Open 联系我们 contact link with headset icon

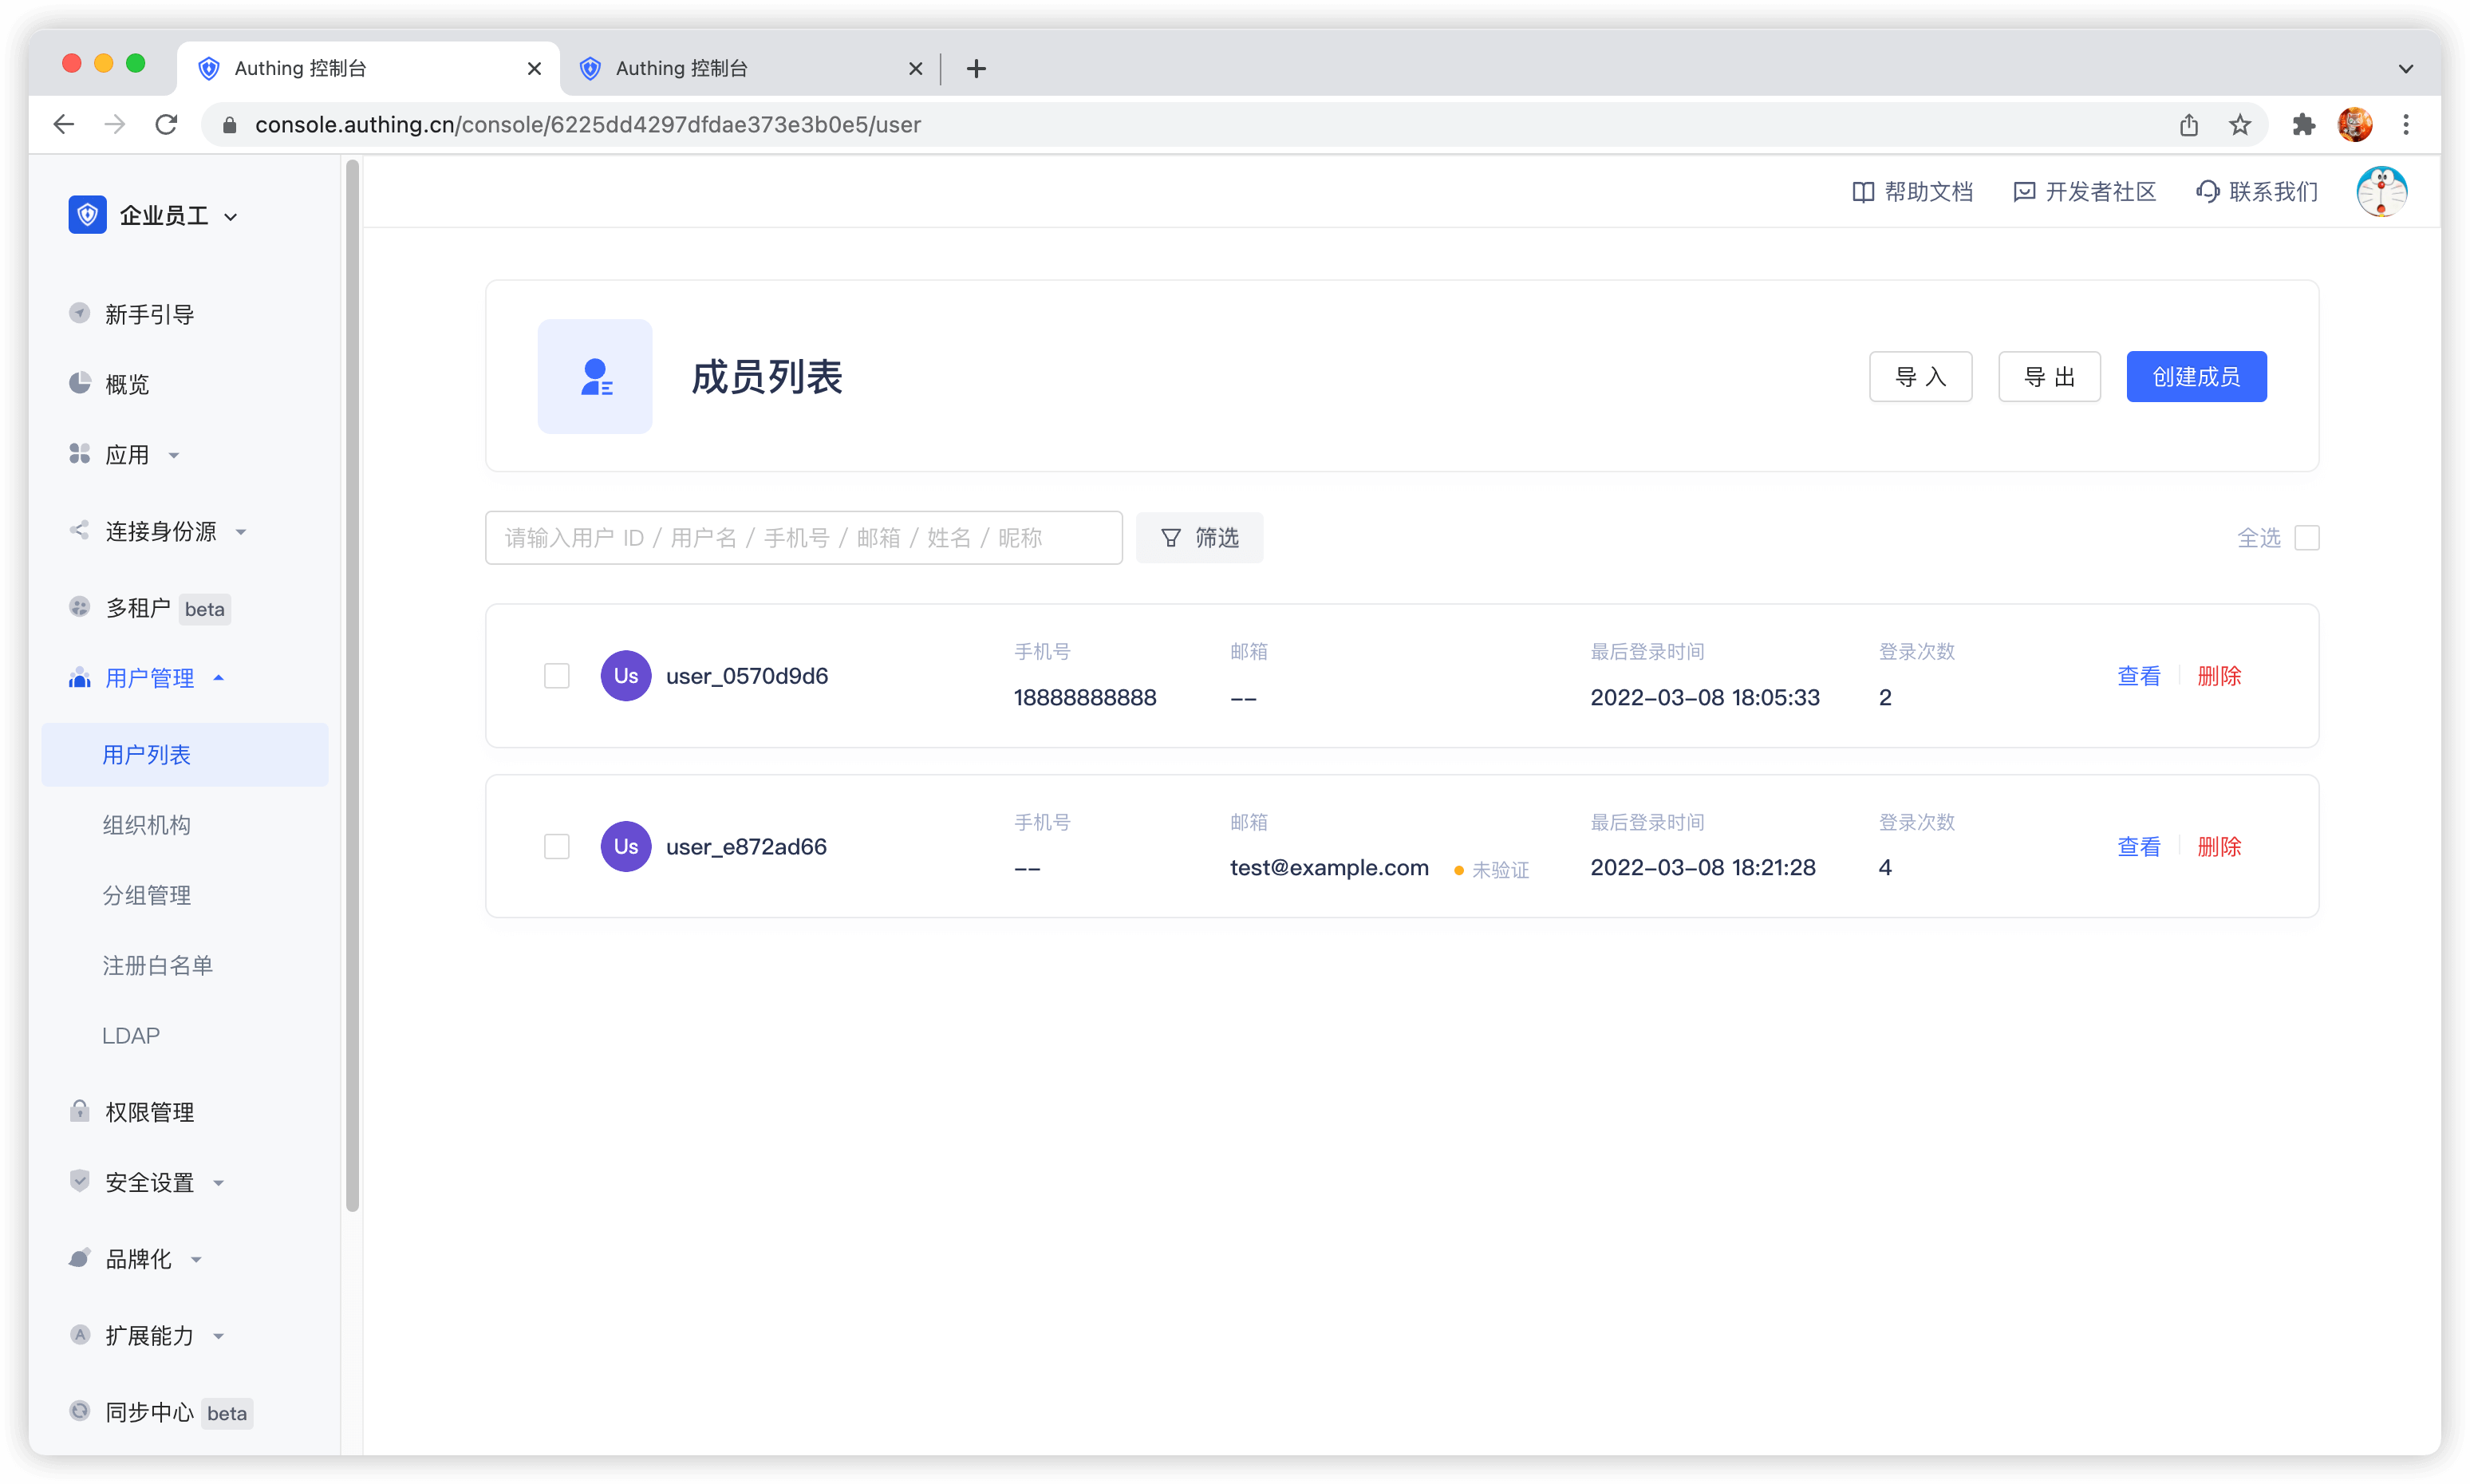(x=2257, y=192)
